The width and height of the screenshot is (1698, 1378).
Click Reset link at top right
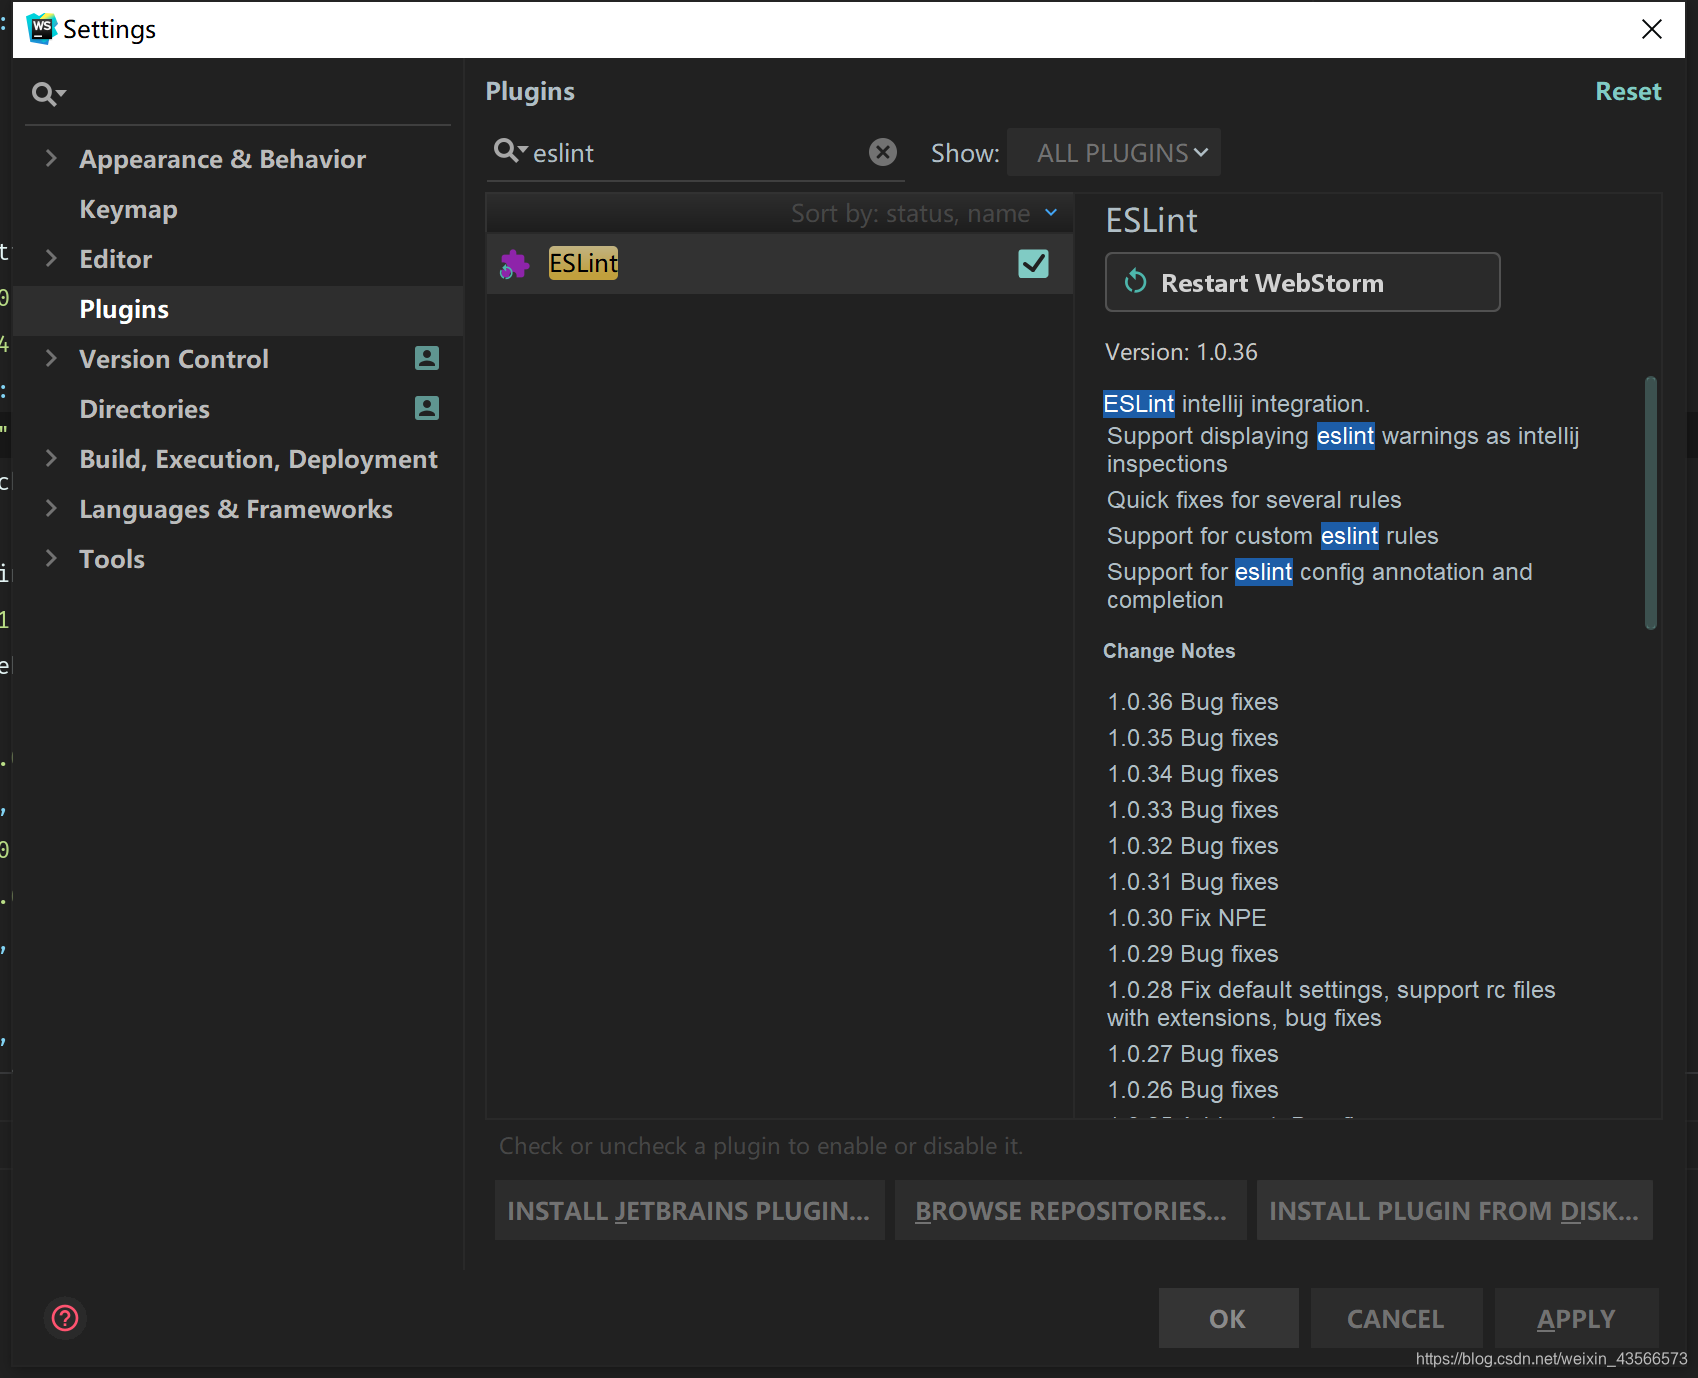point(1628,91)
